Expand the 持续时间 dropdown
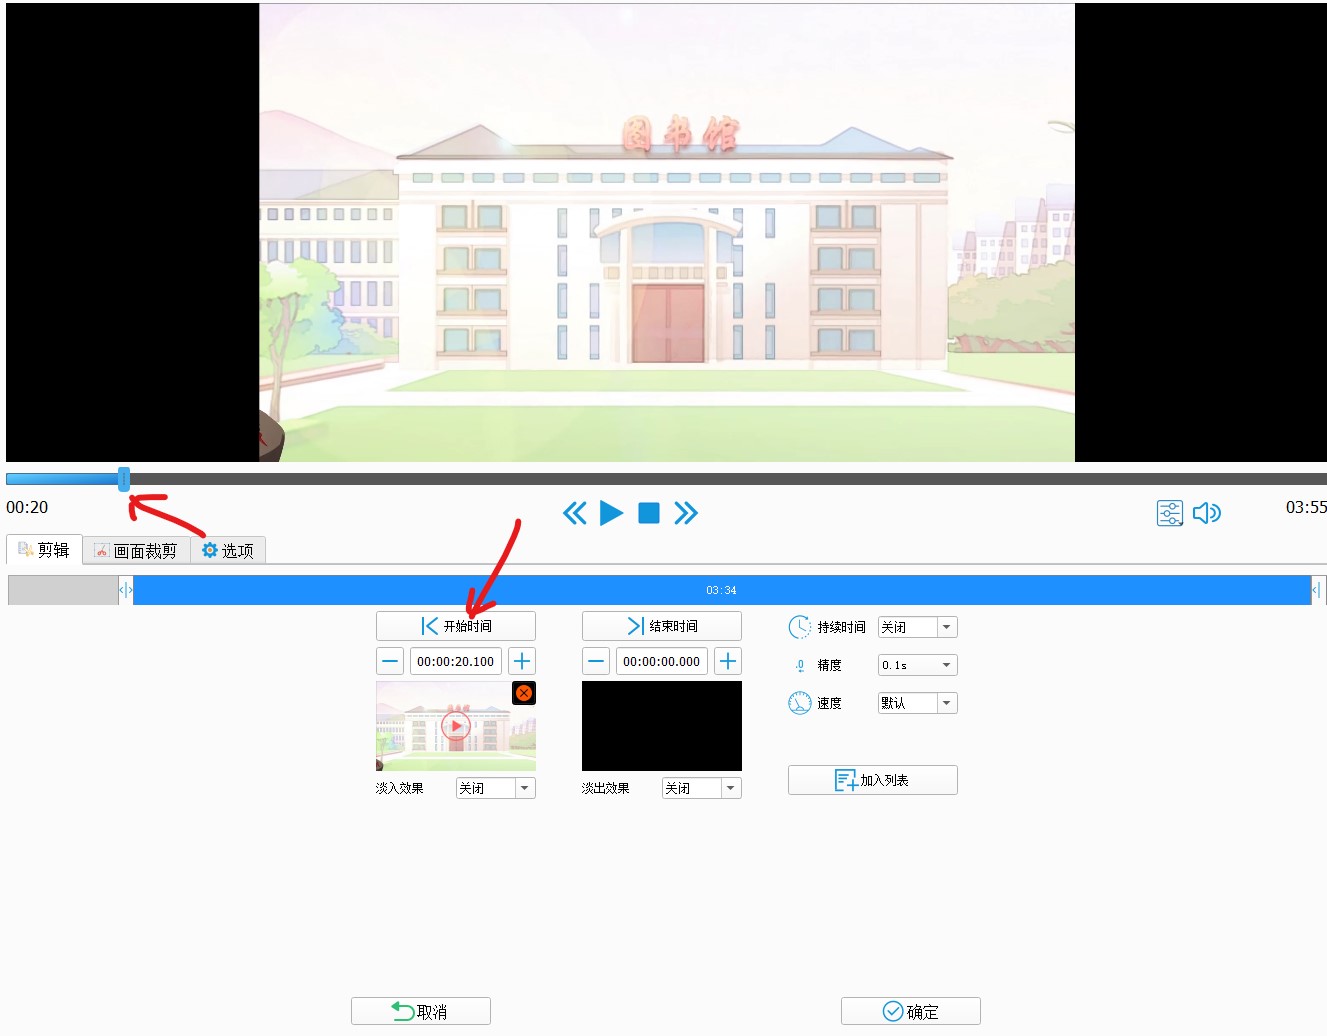The height and width of the screenshot is (1036, 1327). coord(946,628)
